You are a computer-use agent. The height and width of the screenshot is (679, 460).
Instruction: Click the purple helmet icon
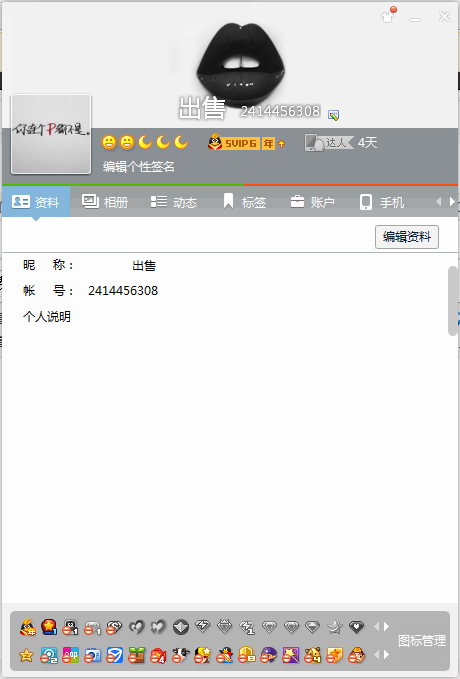click(x=269, y=656)
